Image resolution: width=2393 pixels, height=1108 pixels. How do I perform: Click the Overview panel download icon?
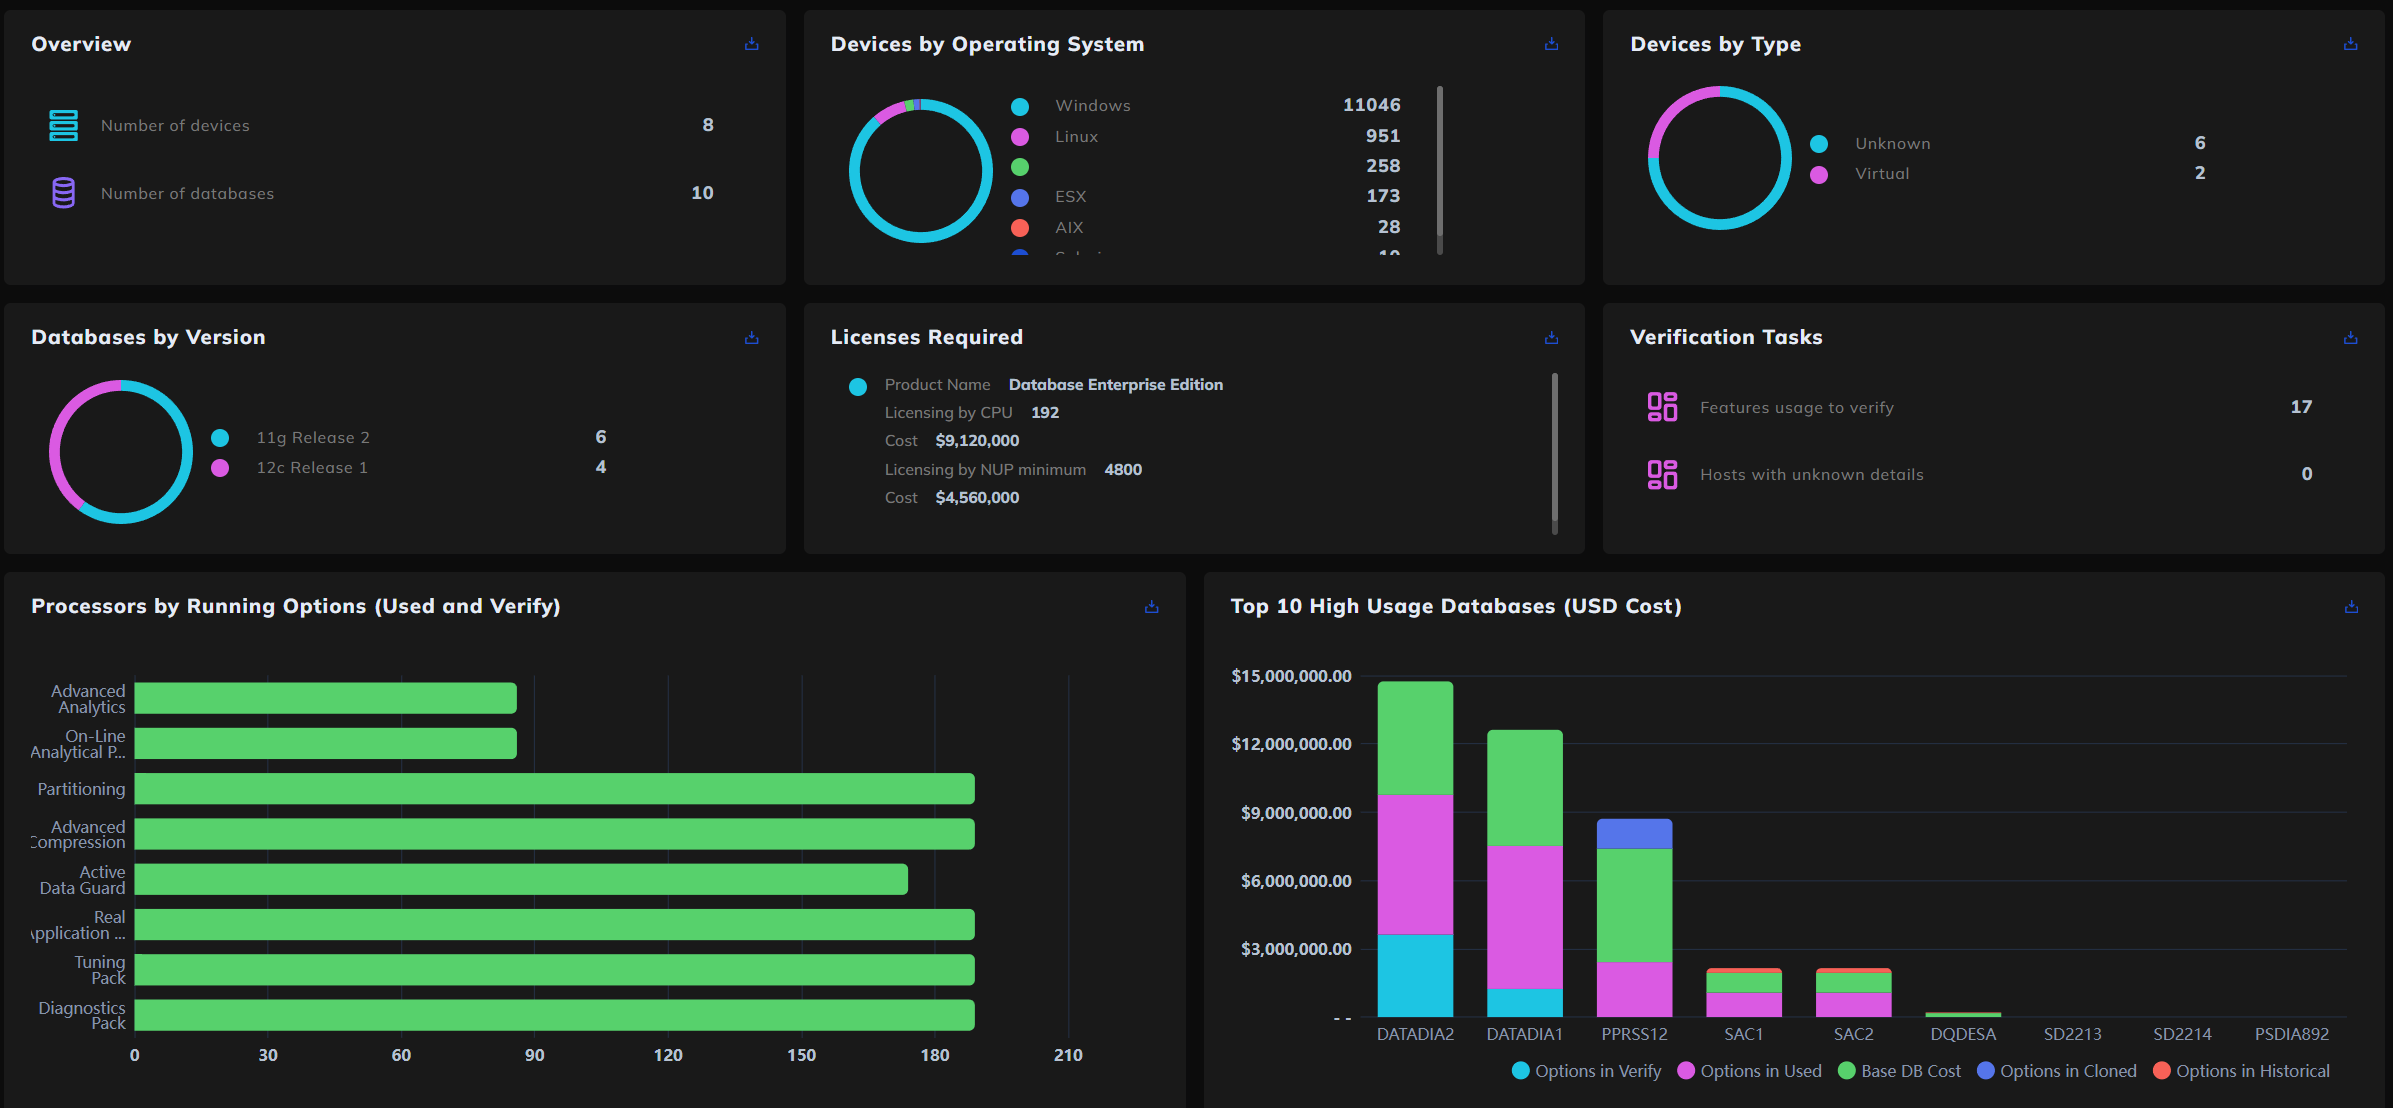(x=751, y=44)
